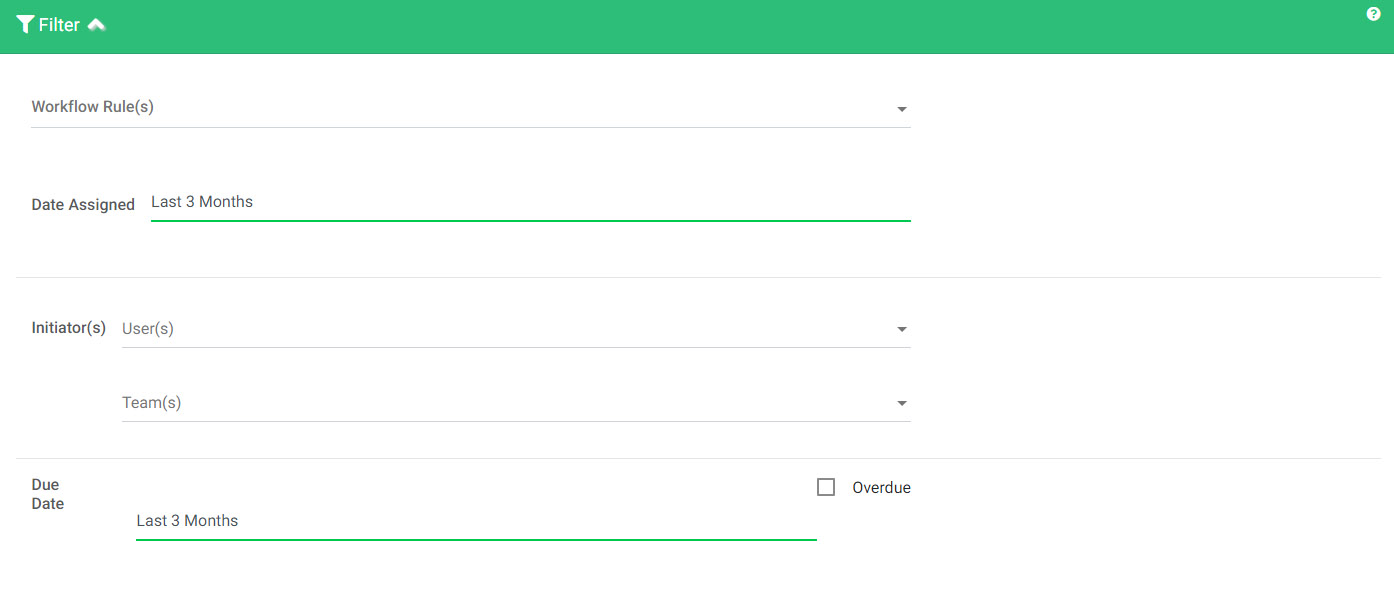Open the help question mark icon
This screenshot has width=1394, height=599.
(1373, 13)
